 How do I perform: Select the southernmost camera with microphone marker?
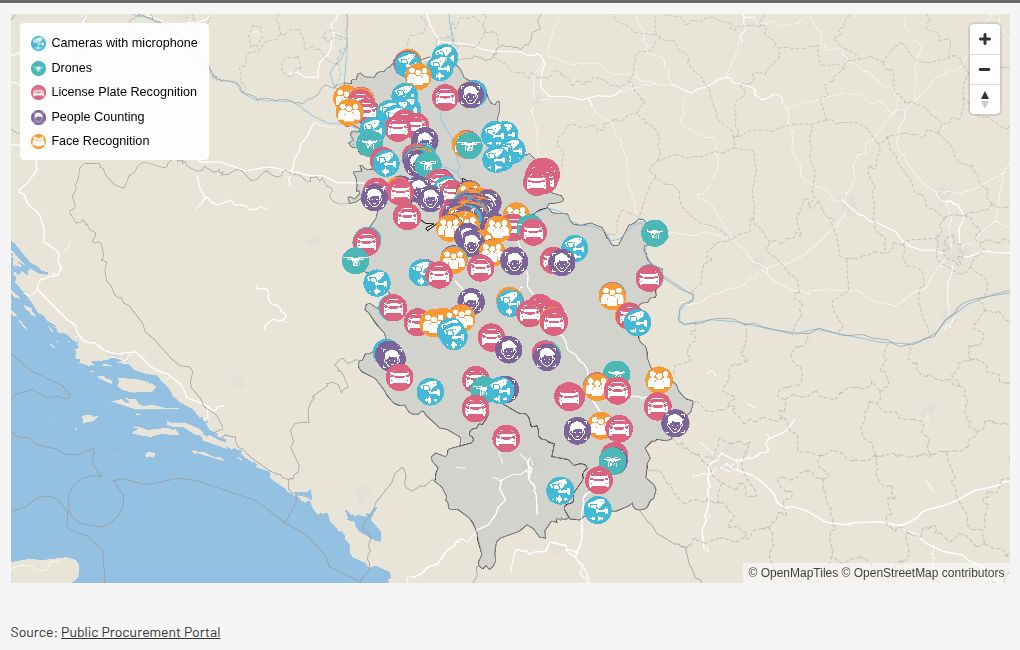[x=597, y=510]
